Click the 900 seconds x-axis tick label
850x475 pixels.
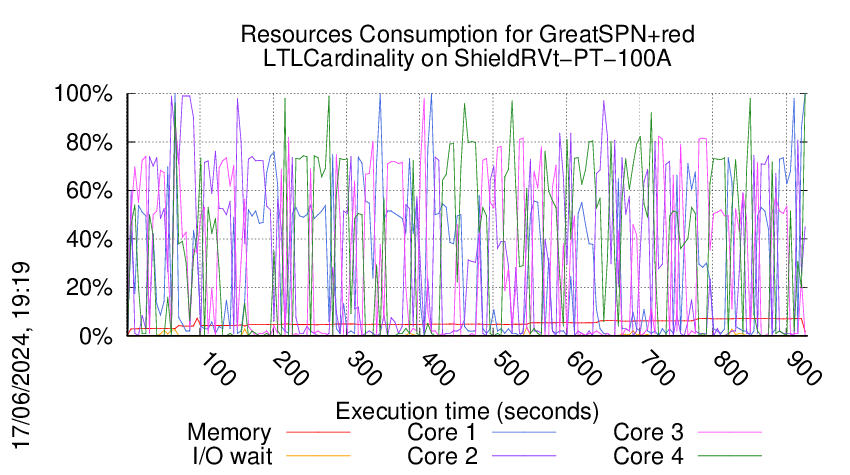pyautogui.click(x=804, y=370)
